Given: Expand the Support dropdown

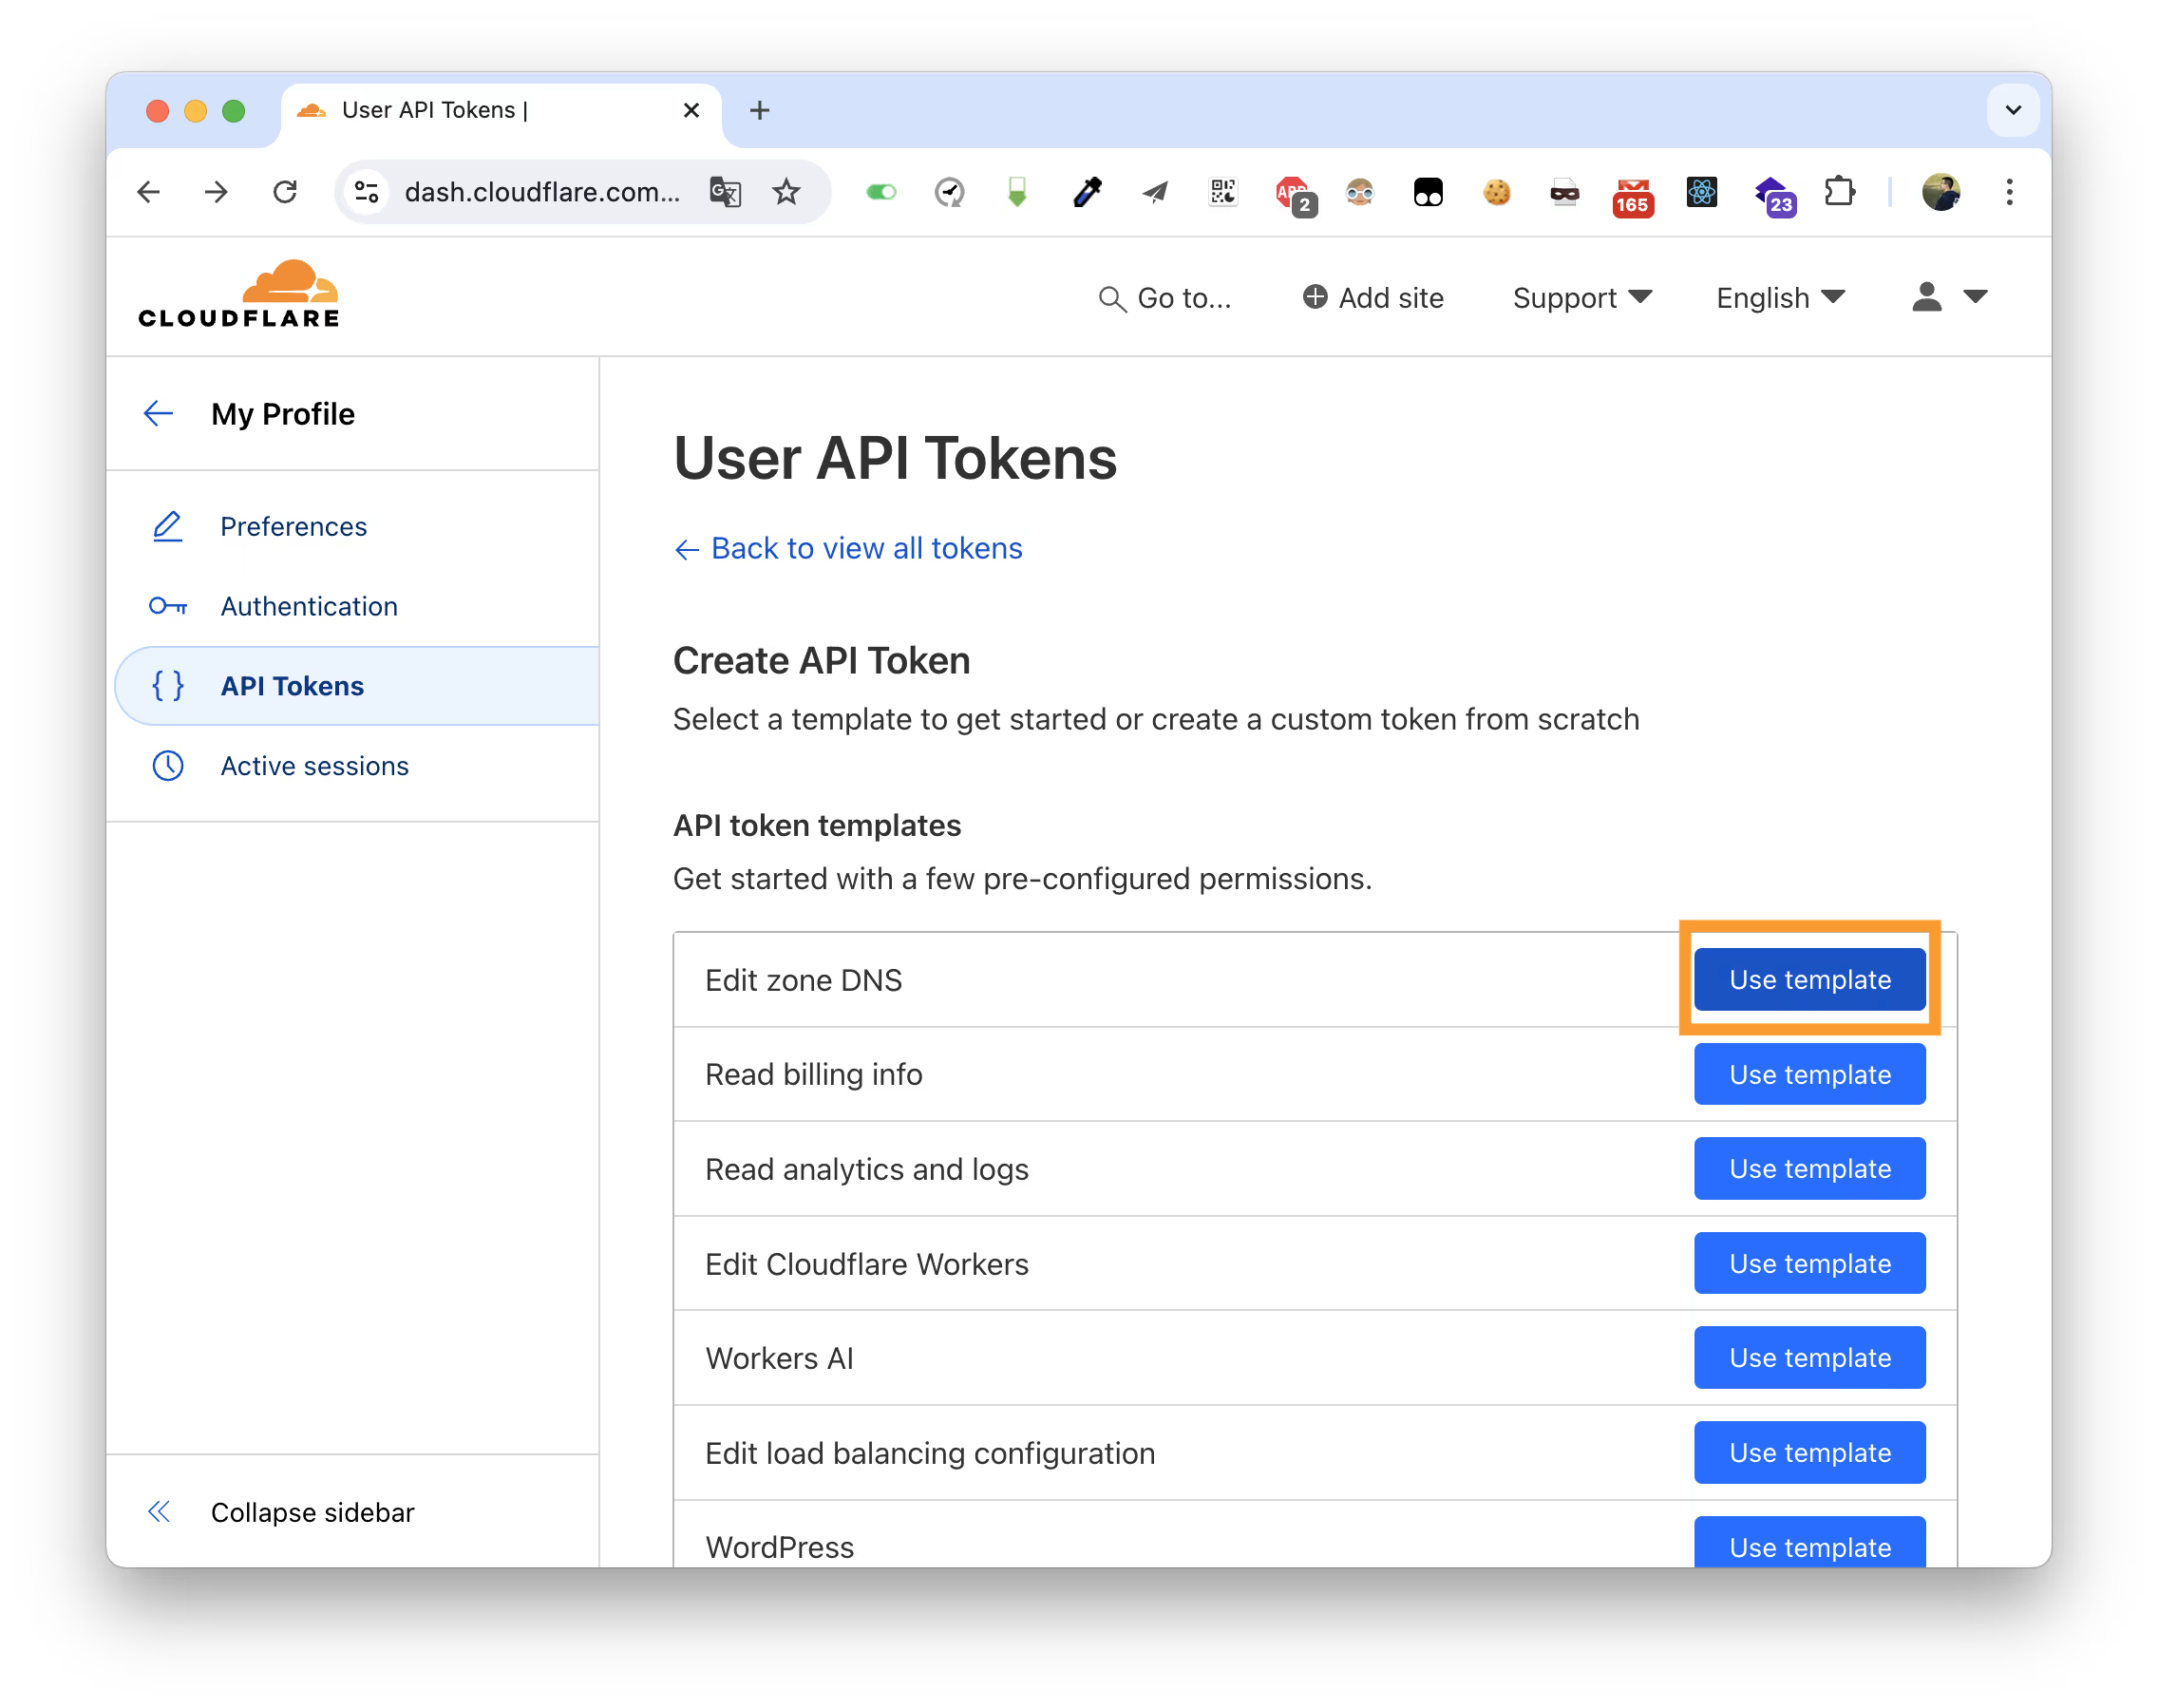Looking at the screenshot, I should pyautogui.click(x=1582, y=298).
